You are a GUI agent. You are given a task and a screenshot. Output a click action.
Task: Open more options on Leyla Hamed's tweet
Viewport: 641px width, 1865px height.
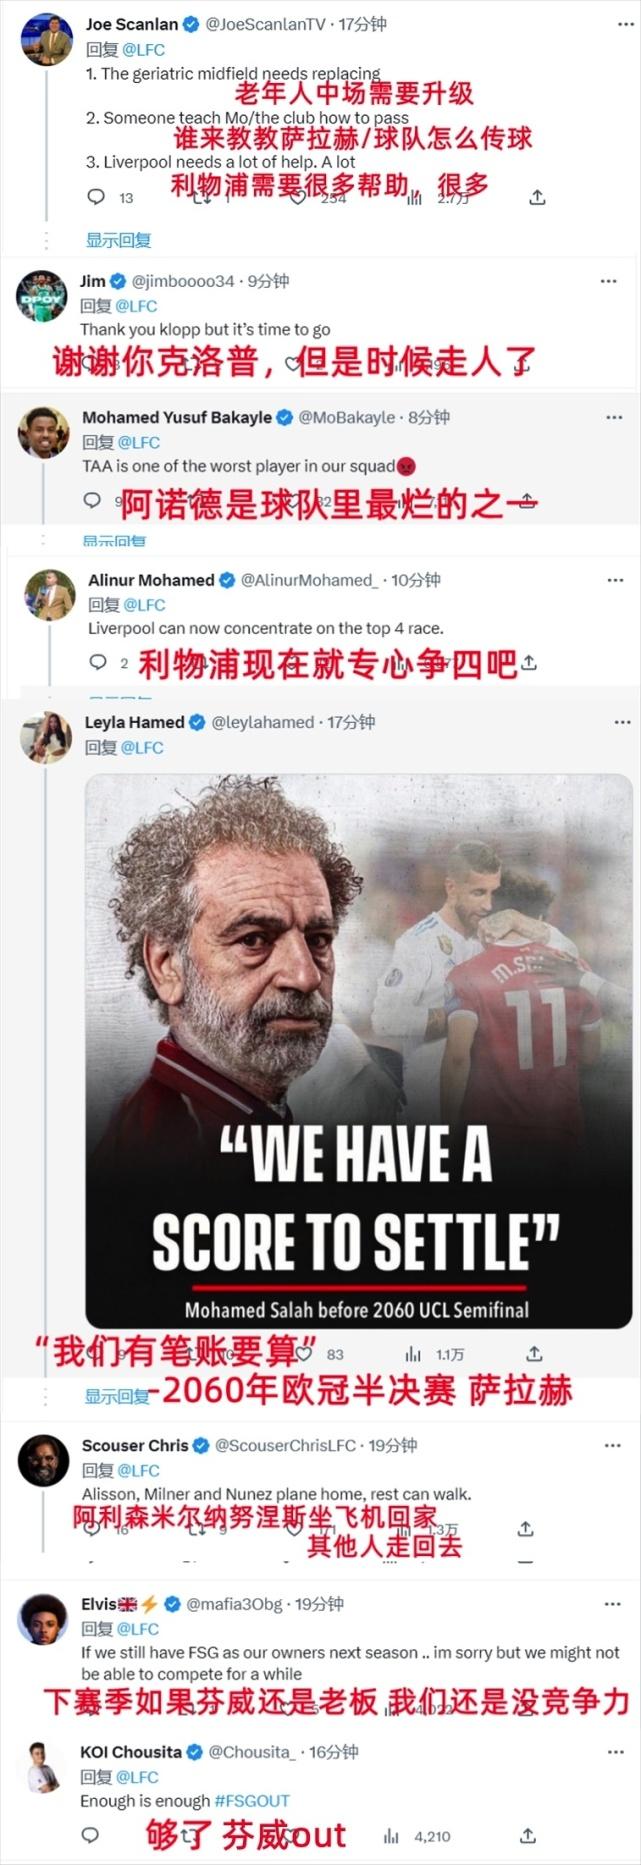click(x=622, y=722)
